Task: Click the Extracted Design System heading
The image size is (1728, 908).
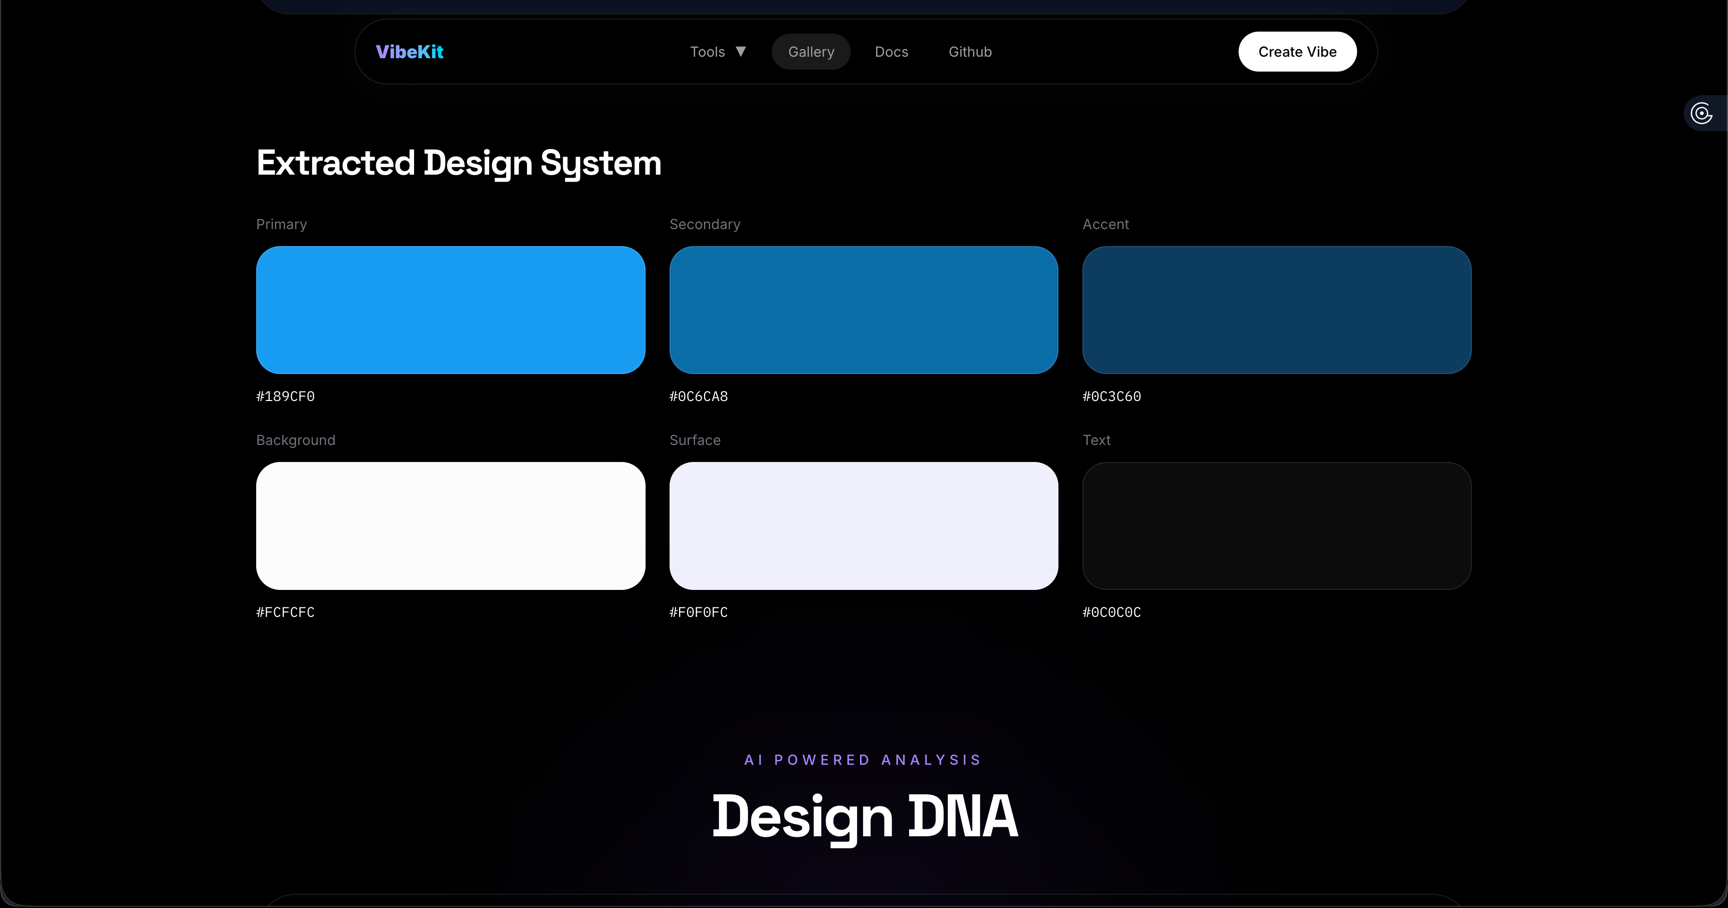Action: point(458,163)
